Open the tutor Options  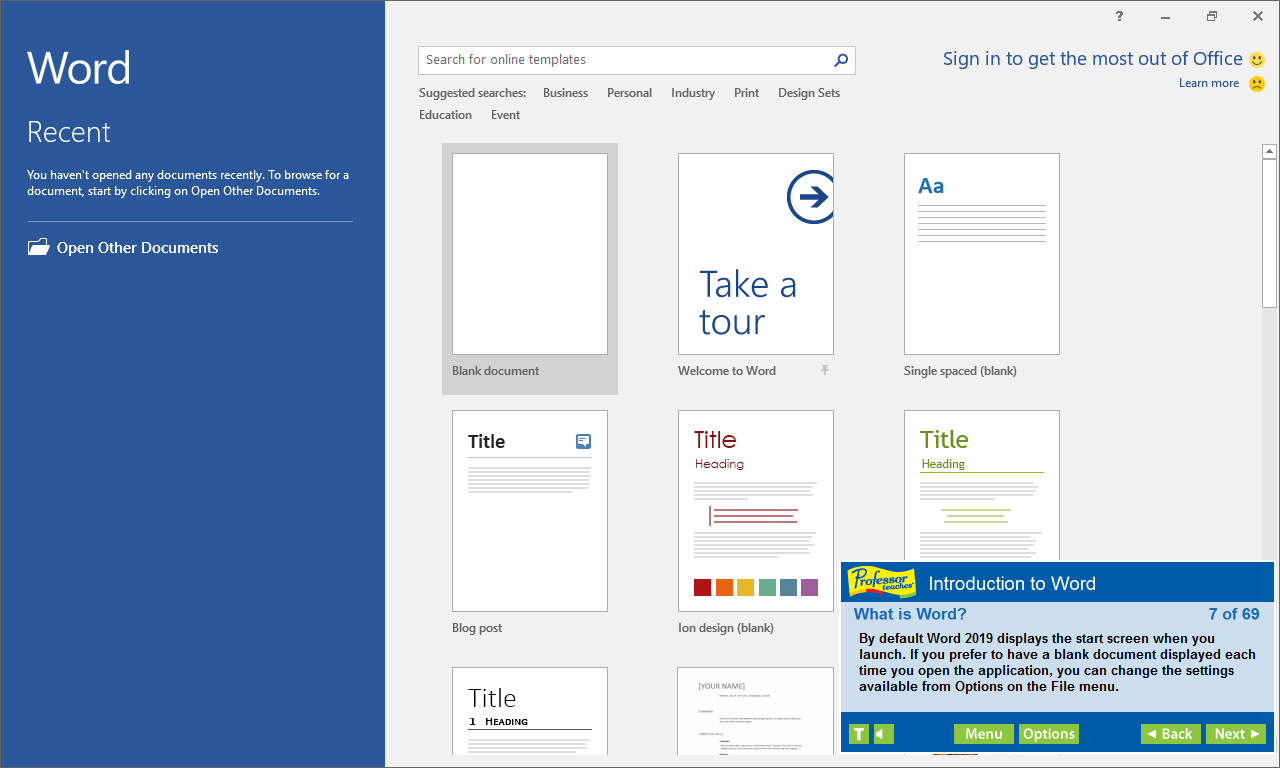click(1048, 733)
